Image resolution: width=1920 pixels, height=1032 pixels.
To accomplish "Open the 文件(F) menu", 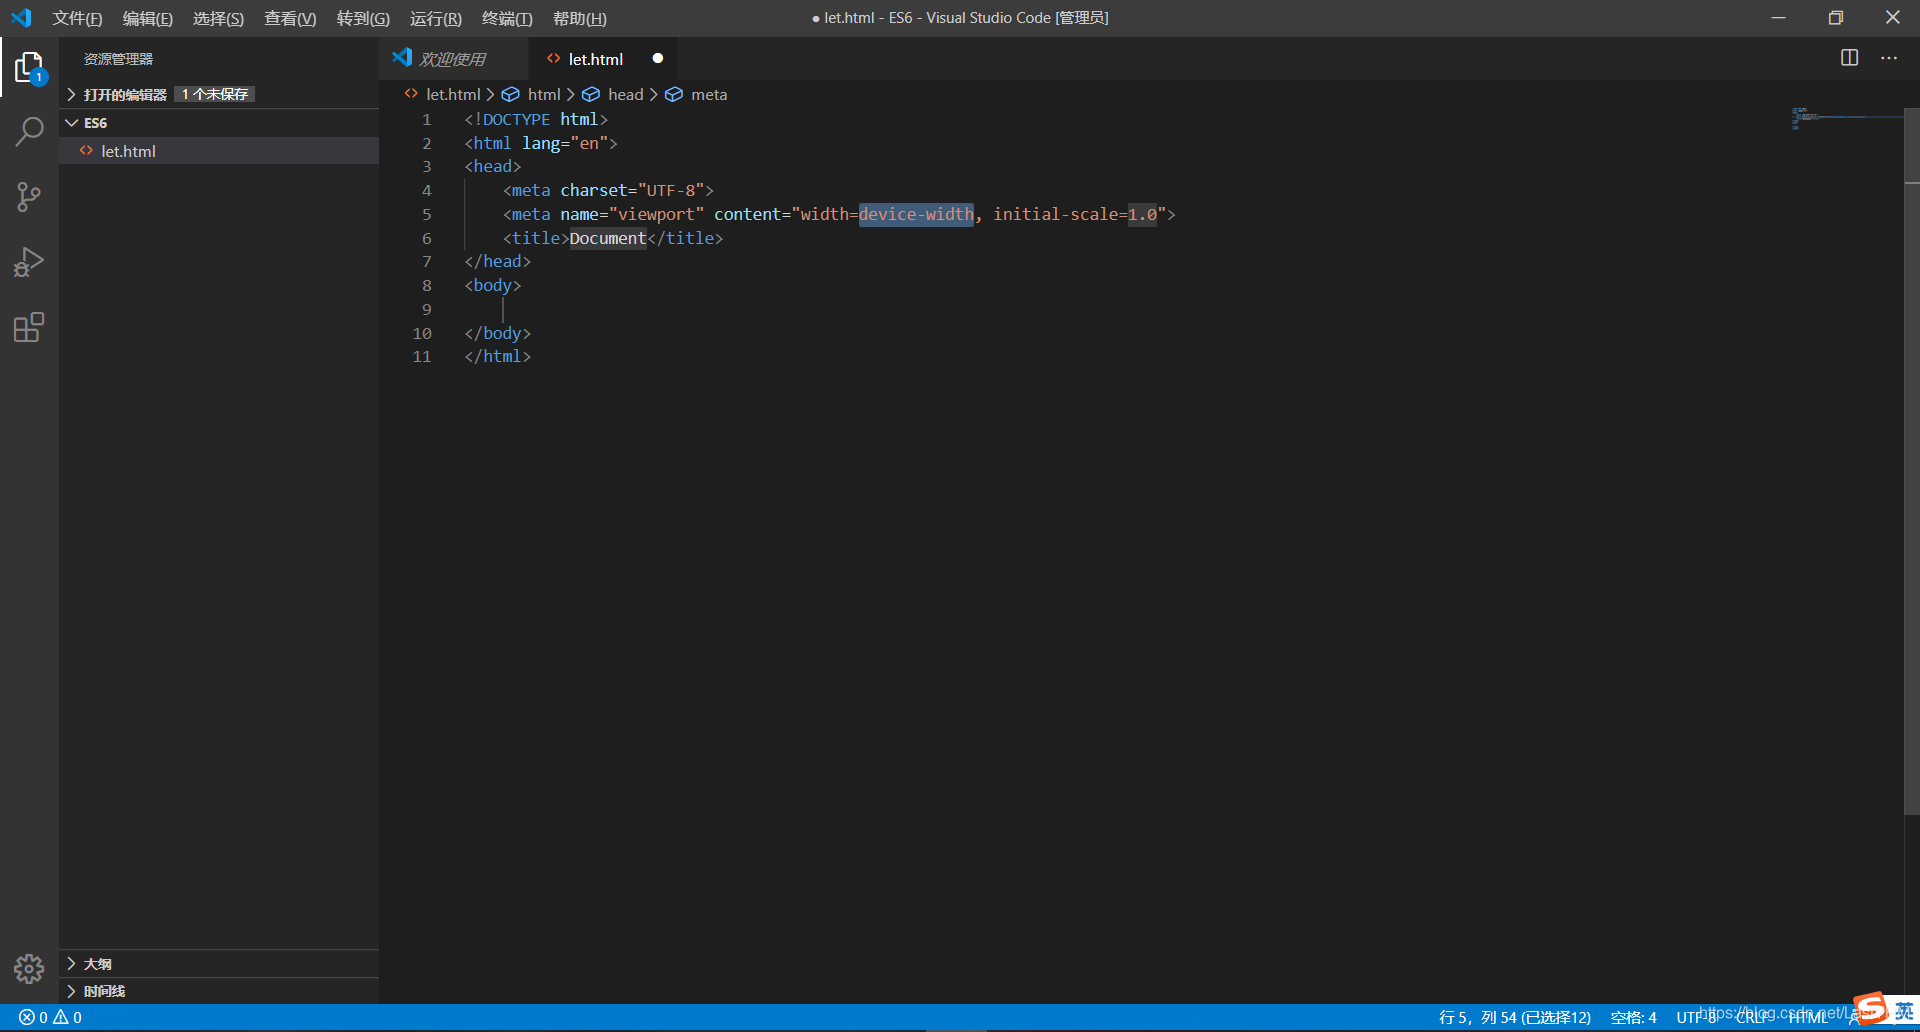I will (x=77, y=18).
